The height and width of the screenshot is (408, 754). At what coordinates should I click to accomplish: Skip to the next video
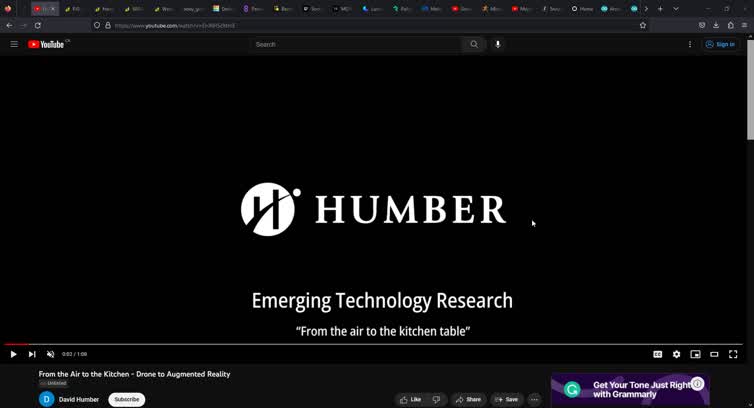(32, 354)
